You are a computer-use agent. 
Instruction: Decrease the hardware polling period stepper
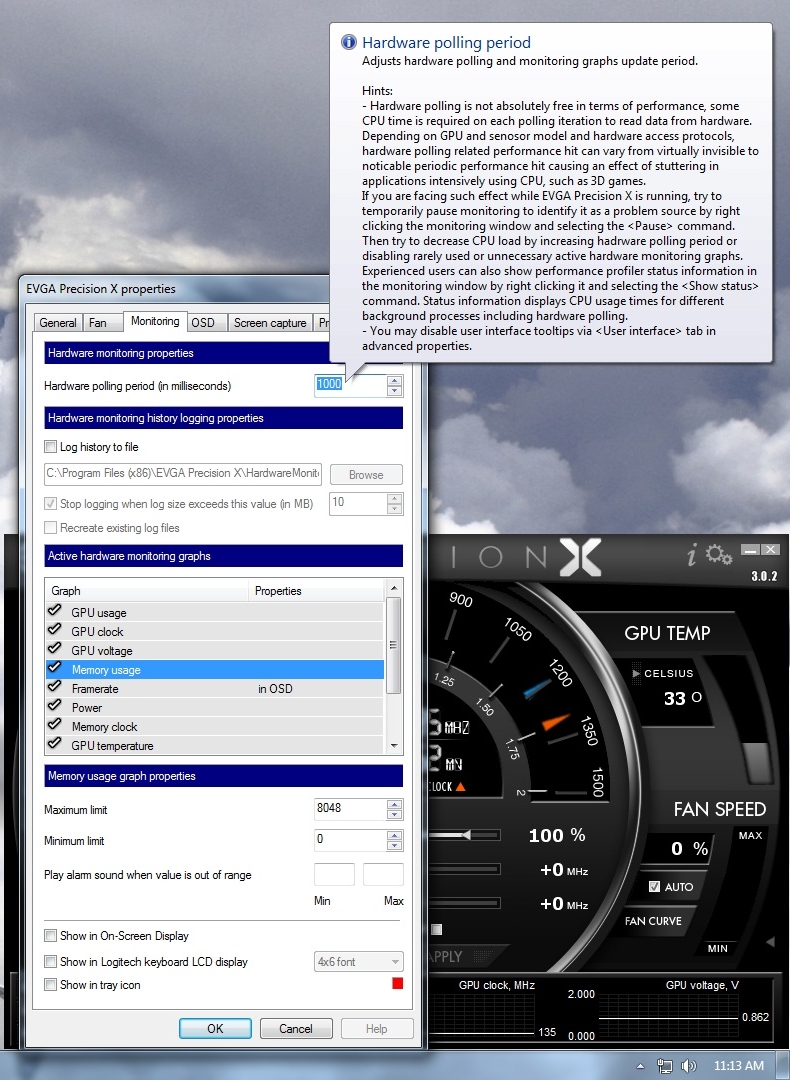coord(395,391)
